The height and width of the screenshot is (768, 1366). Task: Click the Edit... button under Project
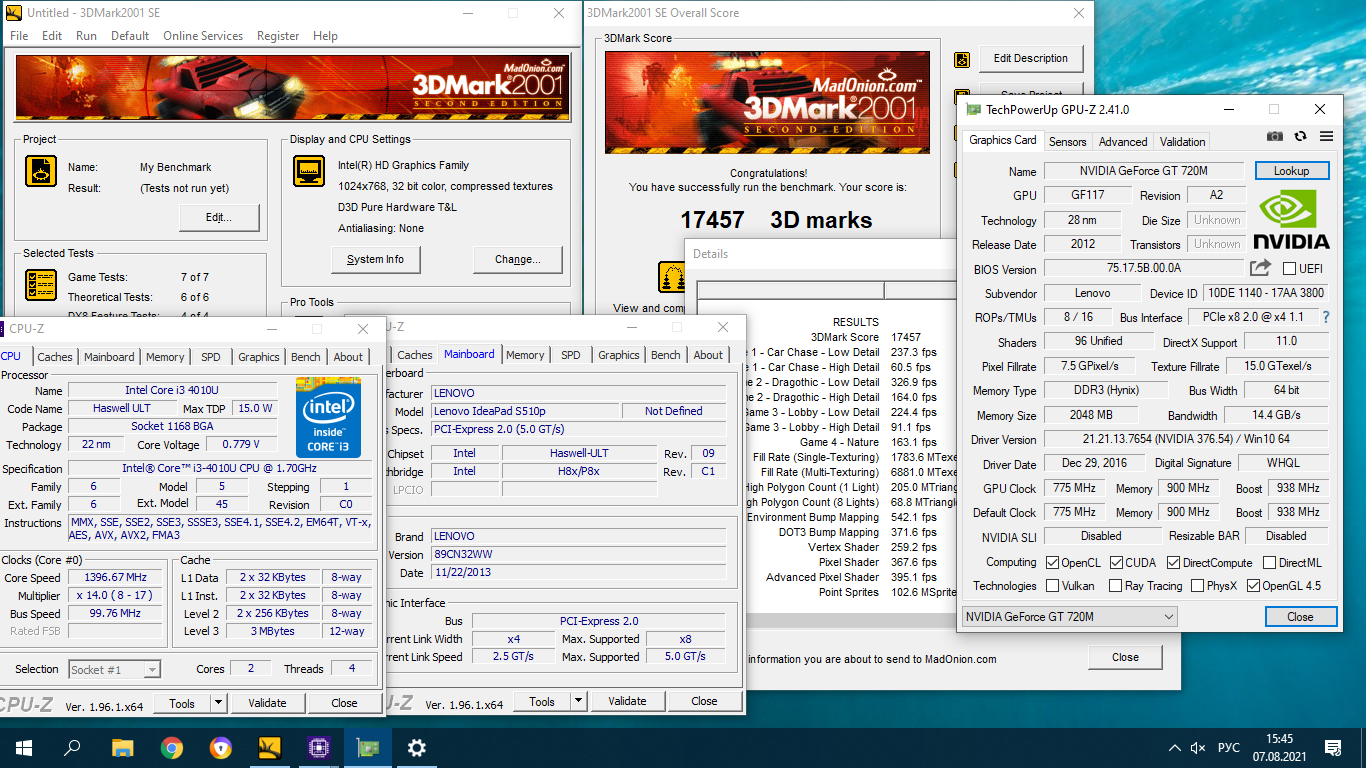219,218
